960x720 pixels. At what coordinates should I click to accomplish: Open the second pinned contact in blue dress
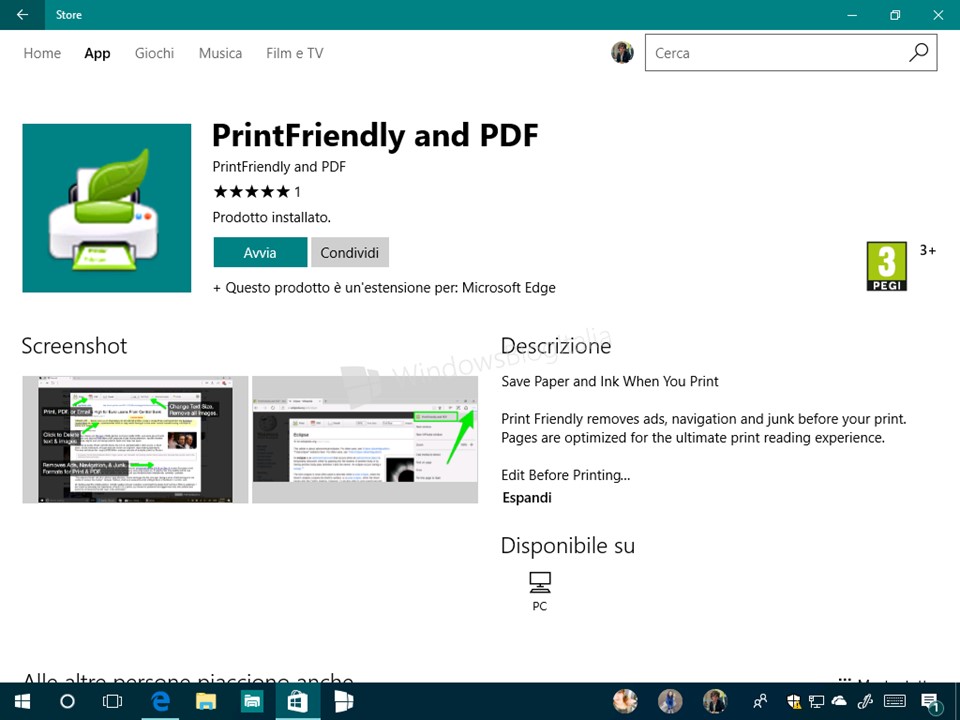670,702
